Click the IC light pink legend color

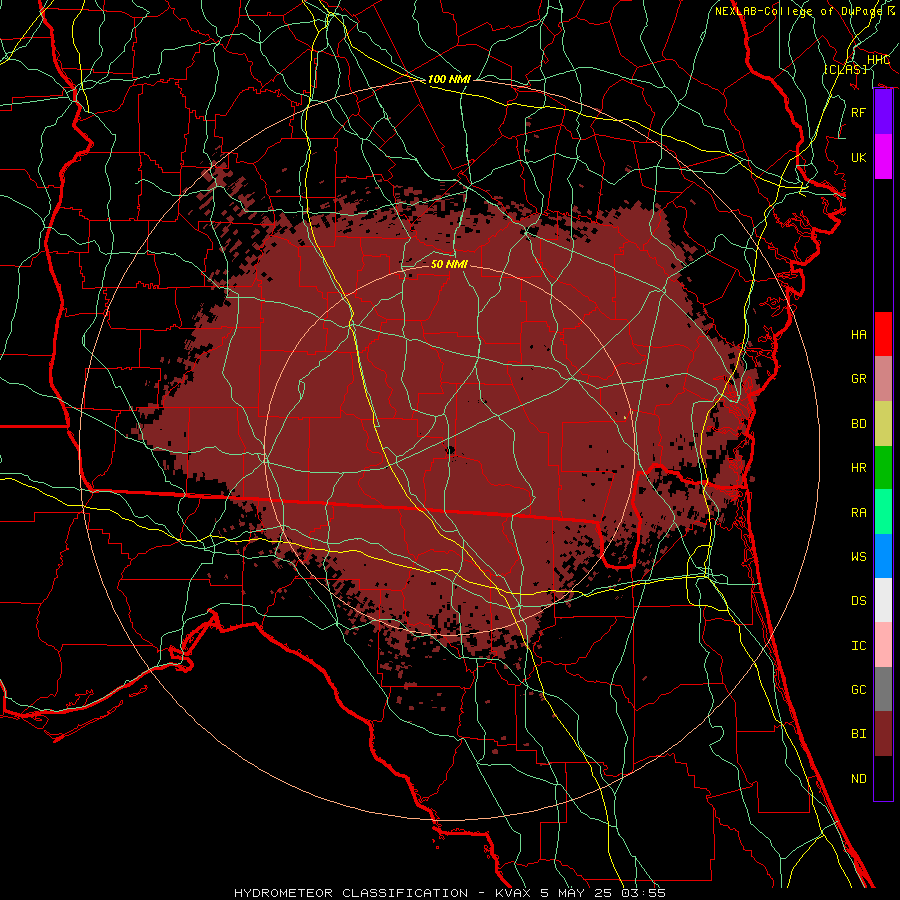pyautogui.click(x=883, y=645)
